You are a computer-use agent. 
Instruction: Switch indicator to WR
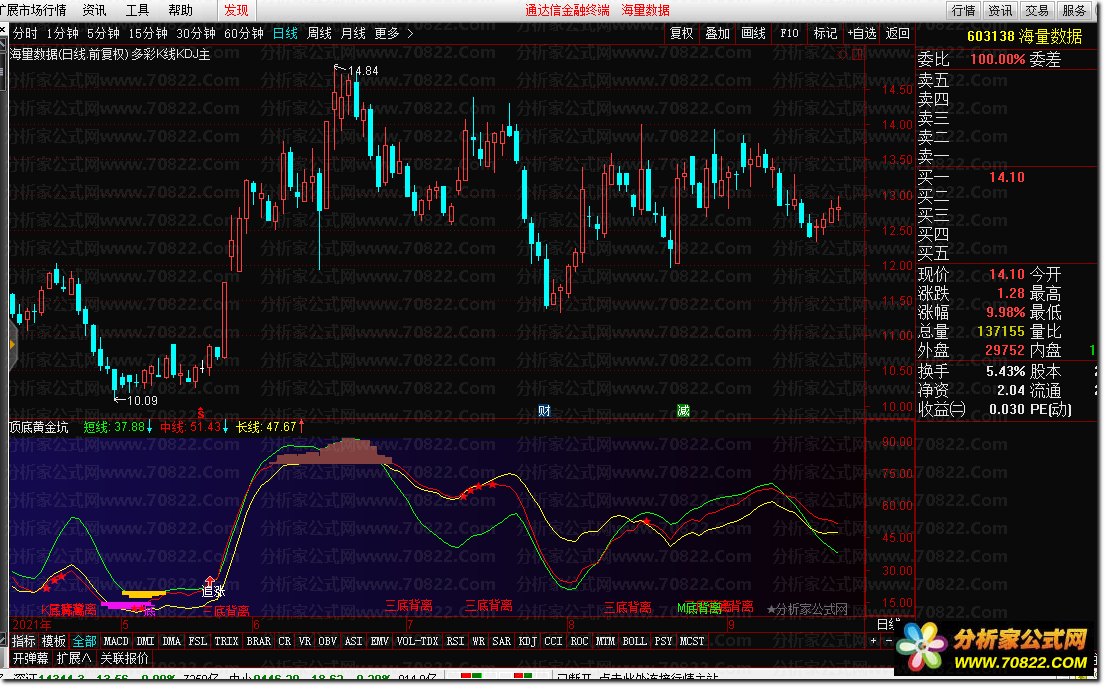tap(478, 641)
